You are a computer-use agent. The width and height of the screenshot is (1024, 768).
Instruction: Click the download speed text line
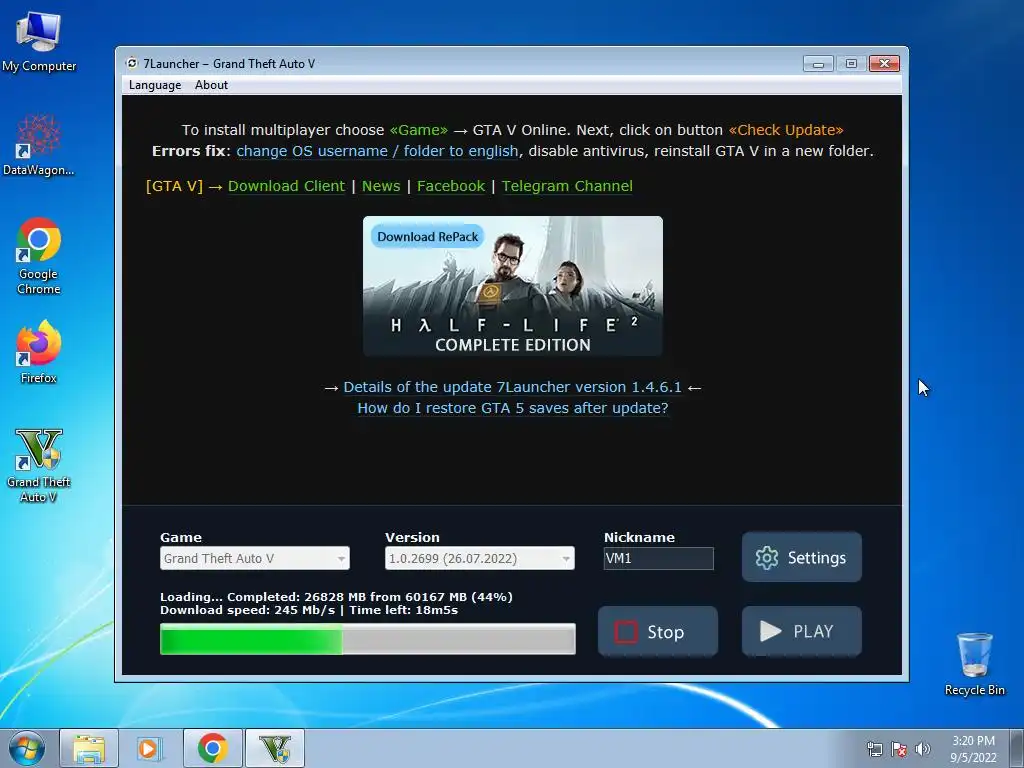pyautogui.click(x=309, y=610)
